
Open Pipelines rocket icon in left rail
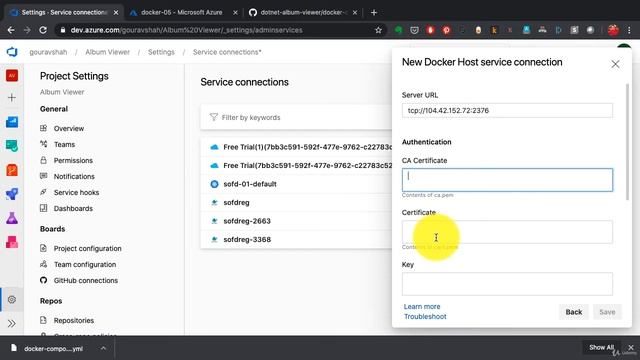[x=12, y=194]
